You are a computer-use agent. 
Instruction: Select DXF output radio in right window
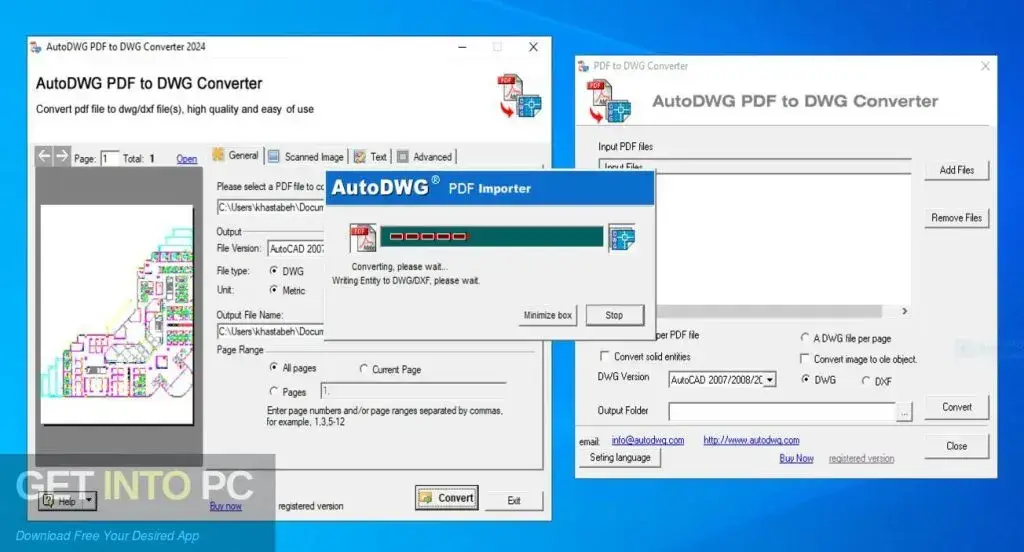[x=865, y=381]
